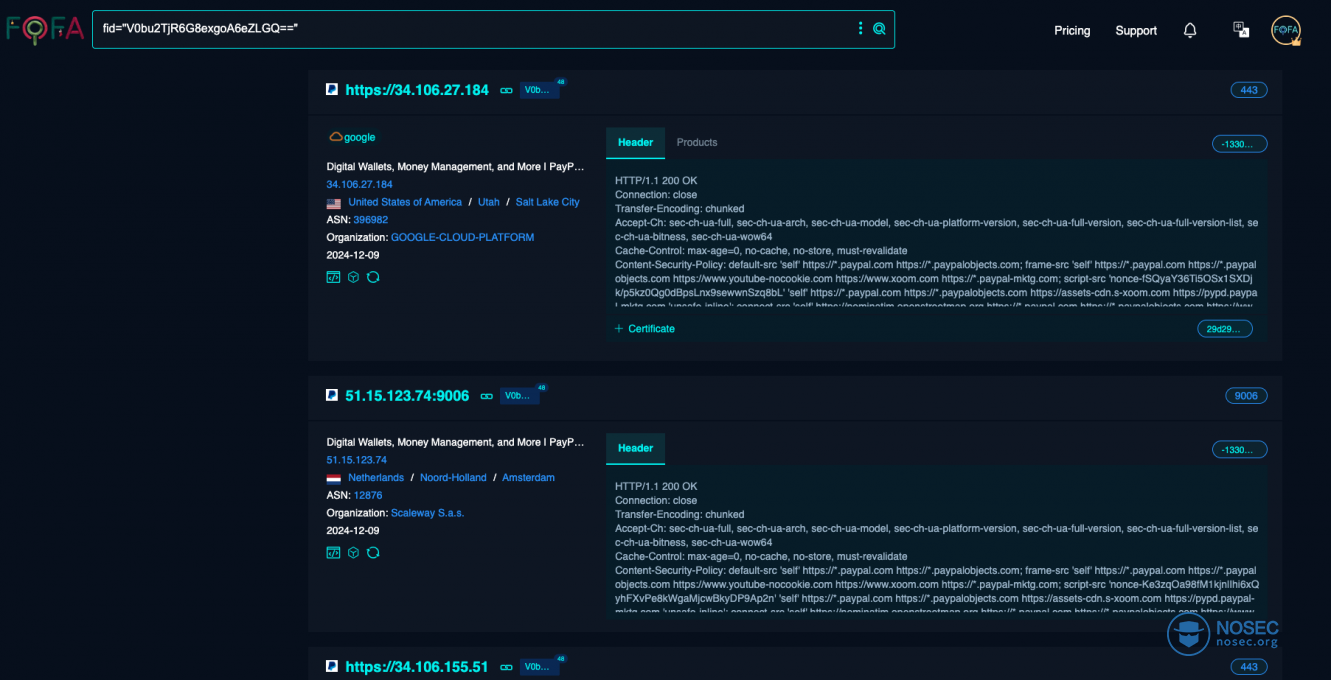Click the chain link icon next to https://34.106.27.184
Image resolution: width=1331 pixels, height=680 pixels.
tap(506, 90)
